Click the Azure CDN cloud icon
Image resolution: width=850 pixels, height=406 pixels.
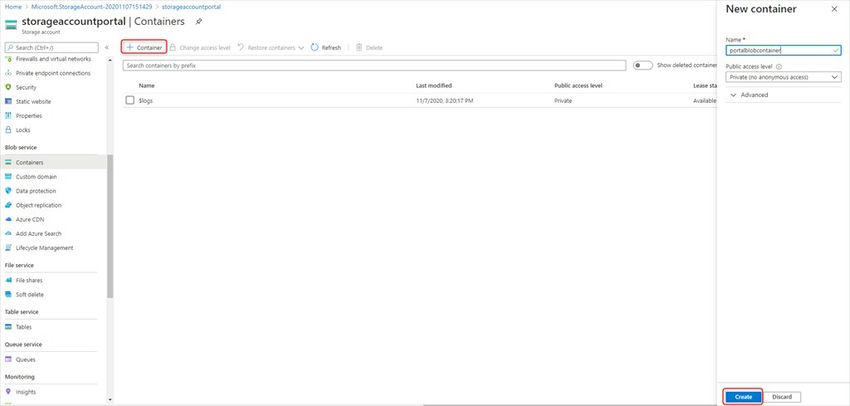[x=8, y=220]
